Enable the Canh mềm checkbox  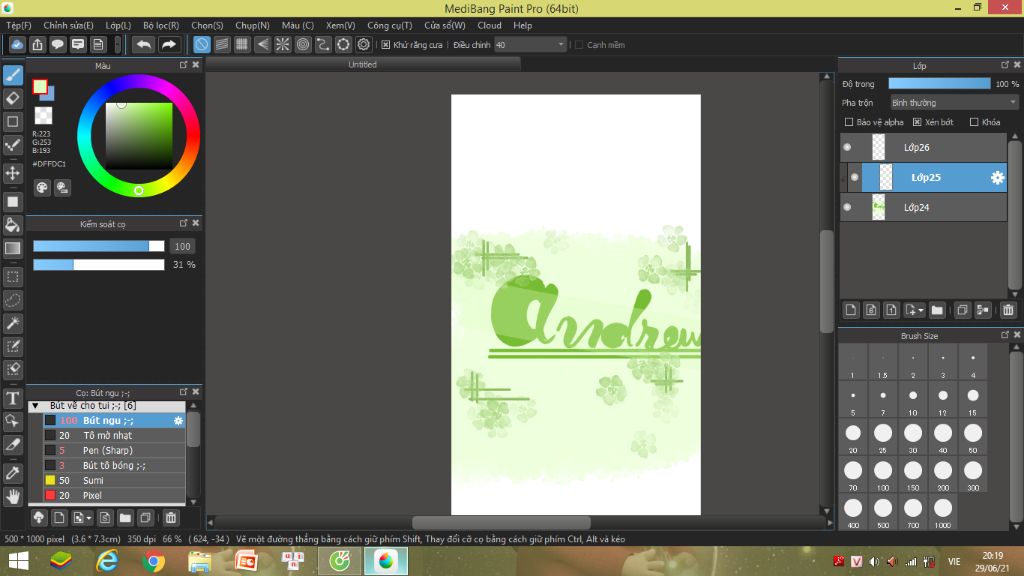click(x=579, y=45)
